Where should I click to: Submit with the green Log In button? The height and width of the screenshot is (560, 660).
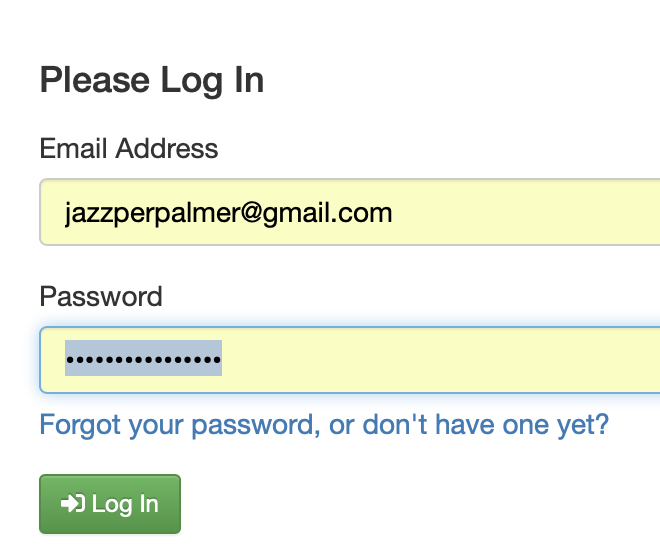point(110,504)
